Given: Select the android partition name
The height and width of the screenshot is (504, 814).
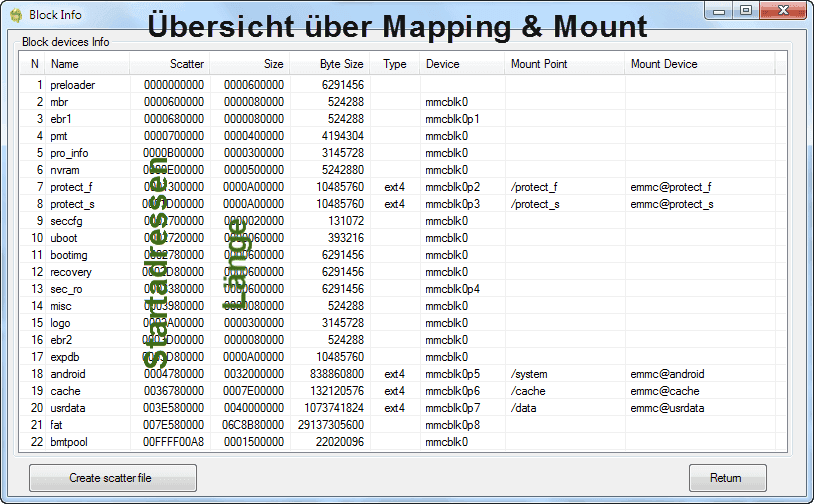Looking at the screenshot, I should 67,374.
